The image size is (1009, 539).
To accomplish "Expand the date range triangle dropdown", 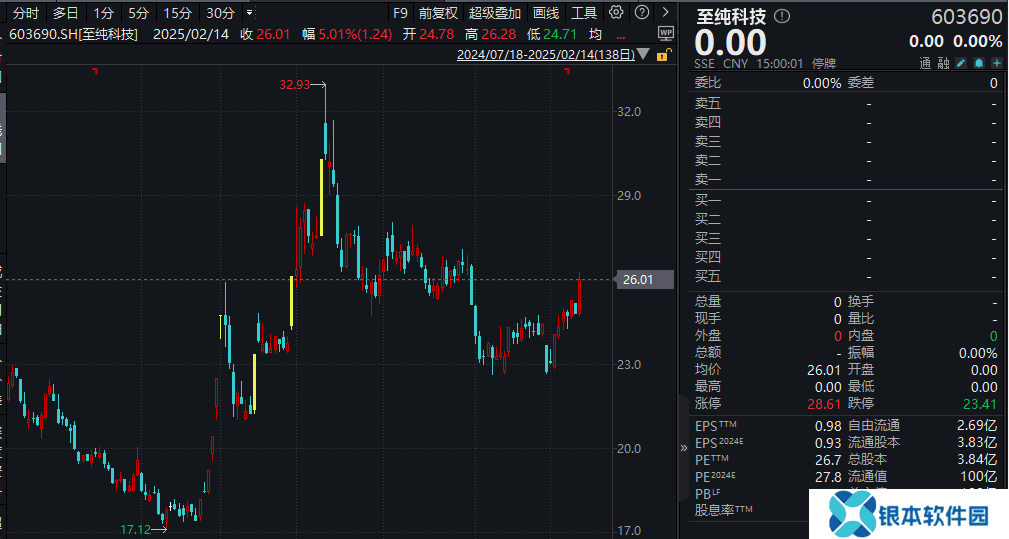I will click(x=643, y=55).
